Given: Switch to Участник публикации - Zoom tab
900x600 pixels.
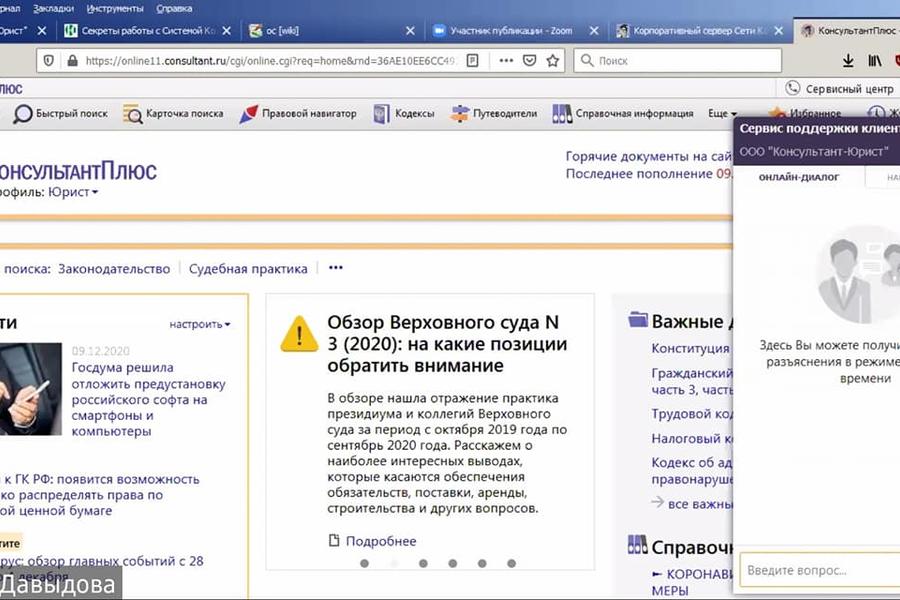Looking at the screenshot, I should (511, 30).
